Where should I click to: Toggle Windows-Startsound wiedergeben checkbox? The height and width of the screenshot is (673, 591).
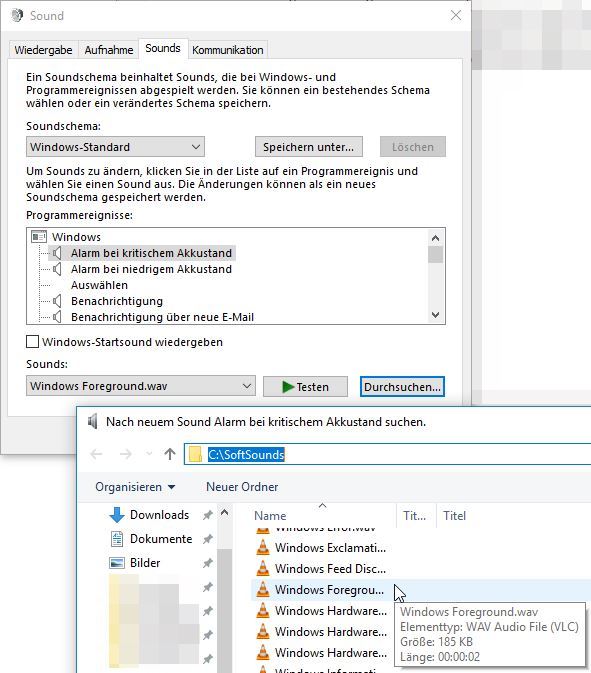point(33,342)
